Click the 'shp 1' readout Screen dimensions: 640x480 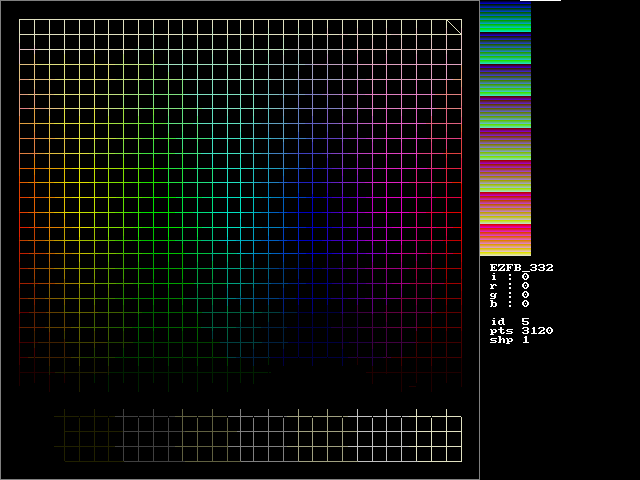point(509,340)
